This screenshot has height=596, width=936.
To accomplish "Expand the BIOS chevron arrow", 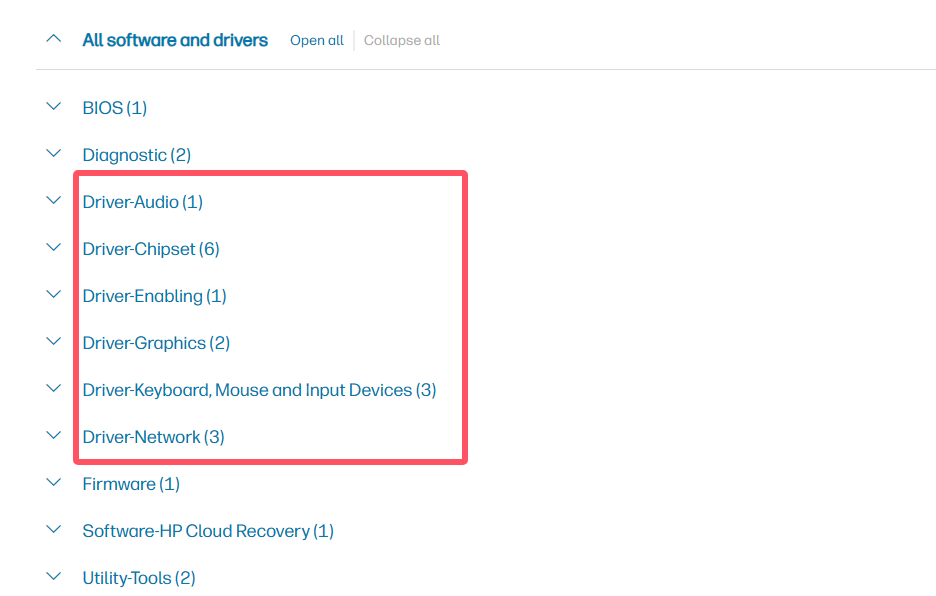I will tap(54, 107).
